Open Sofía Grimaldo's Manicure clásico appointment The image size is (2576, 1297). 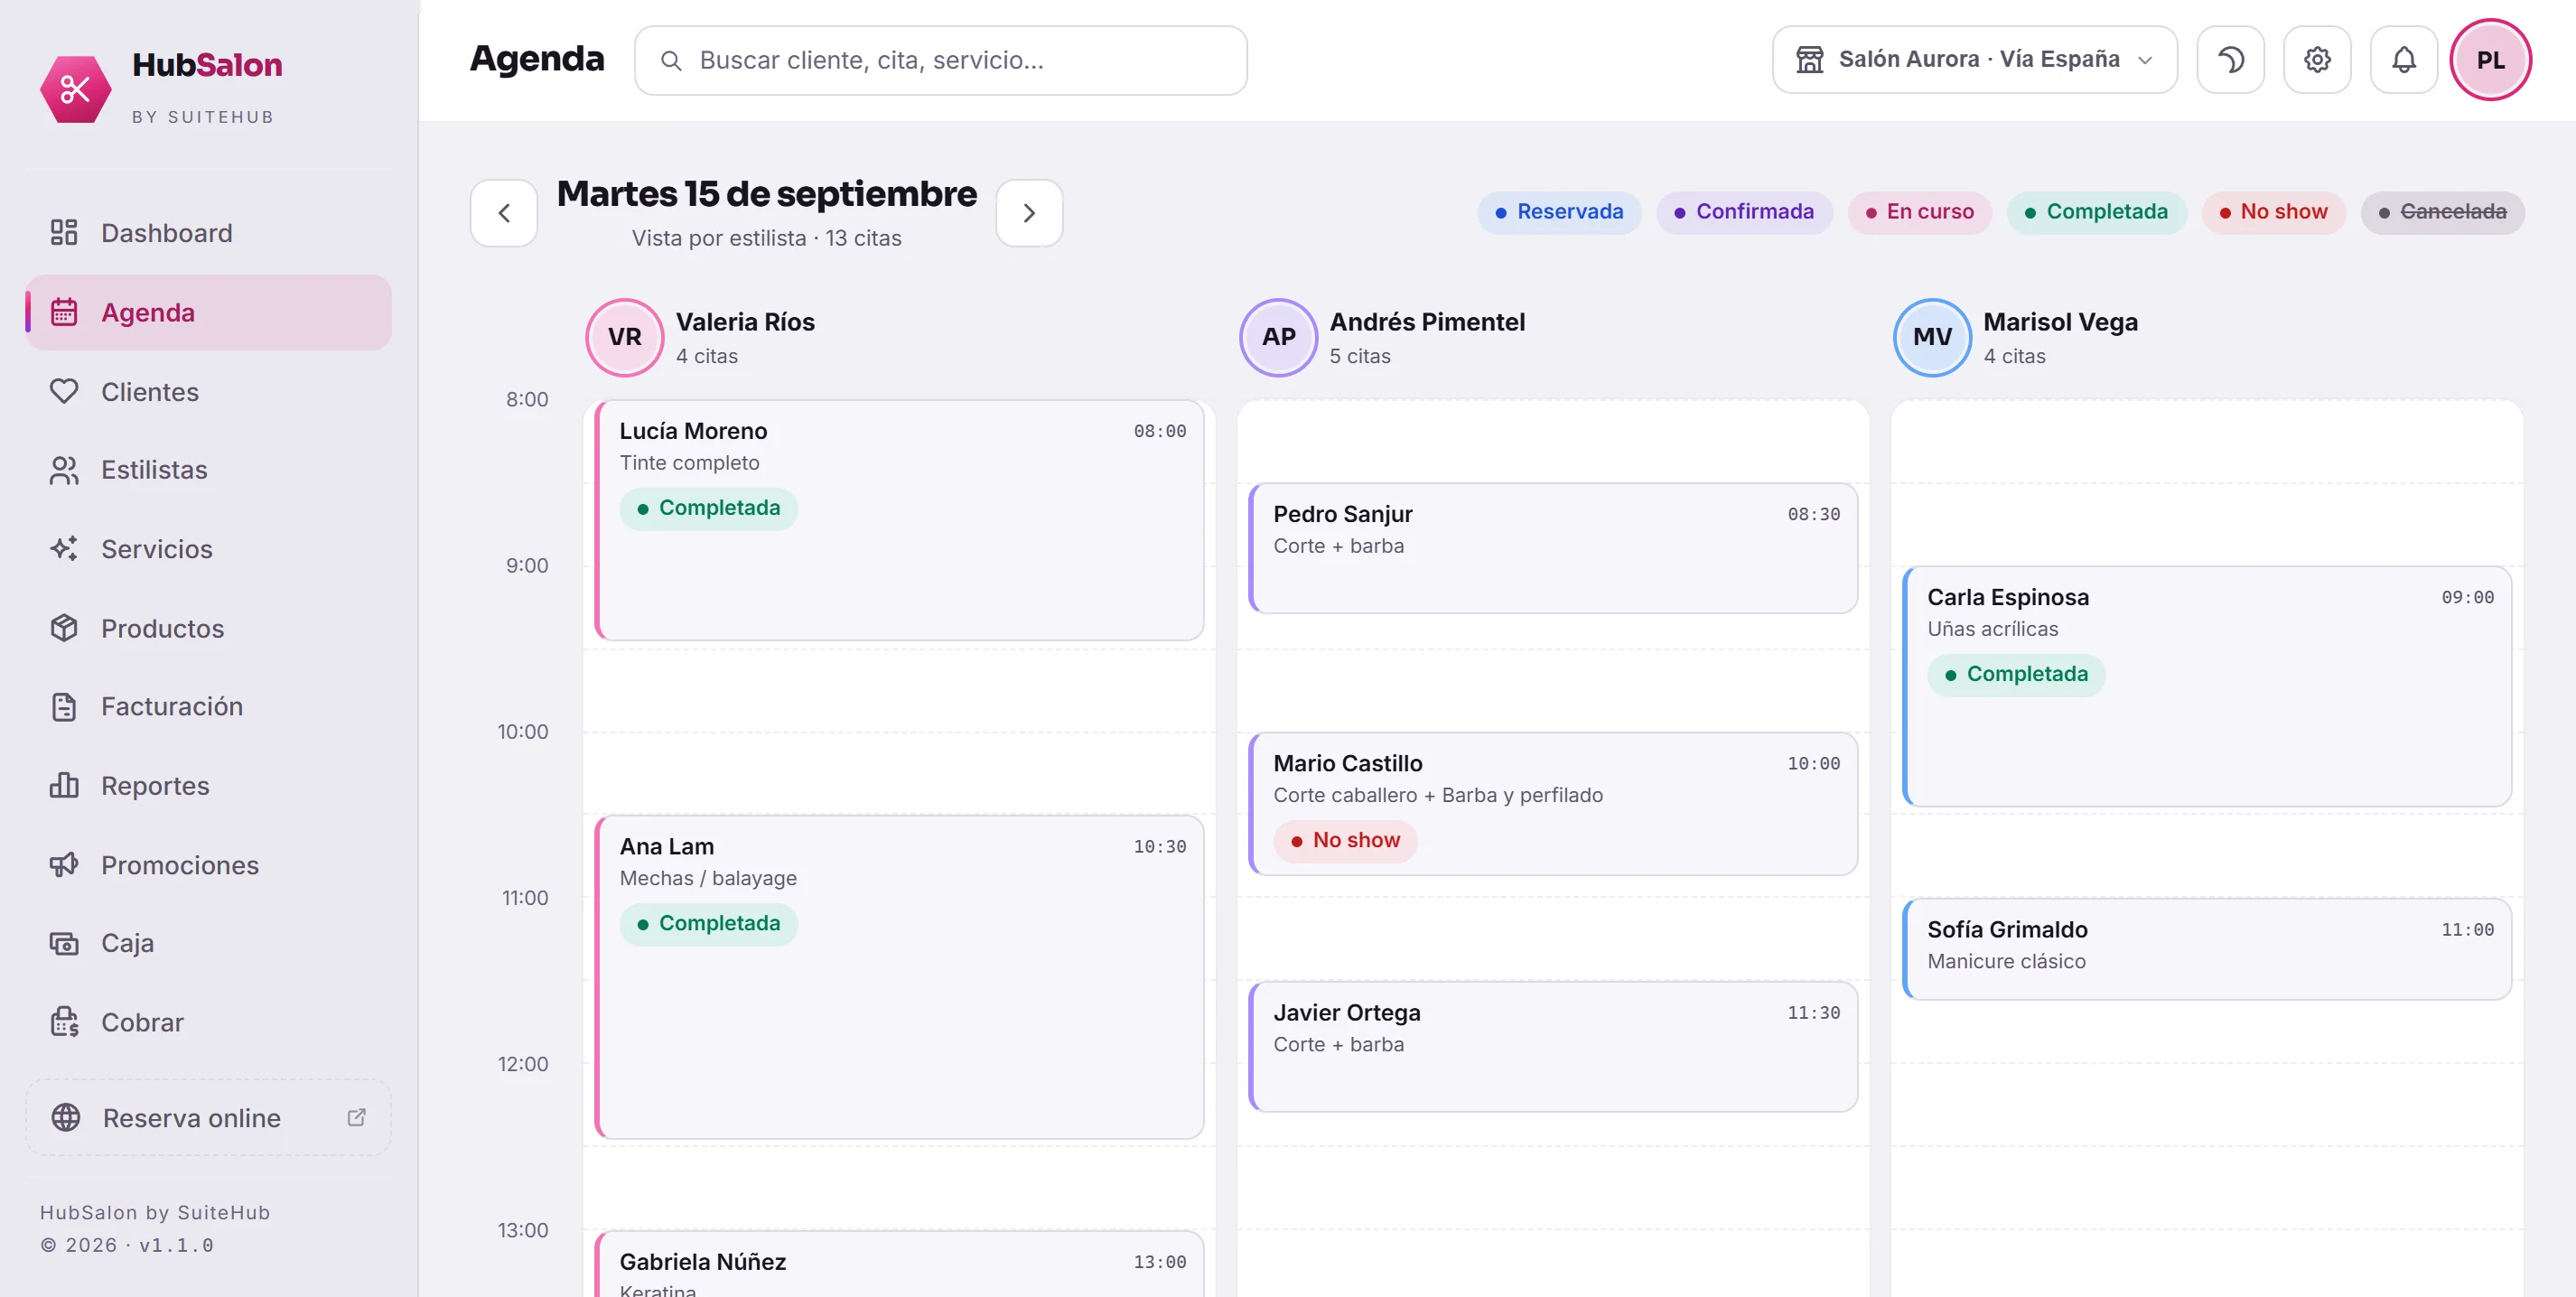[x=2207, y=949]
